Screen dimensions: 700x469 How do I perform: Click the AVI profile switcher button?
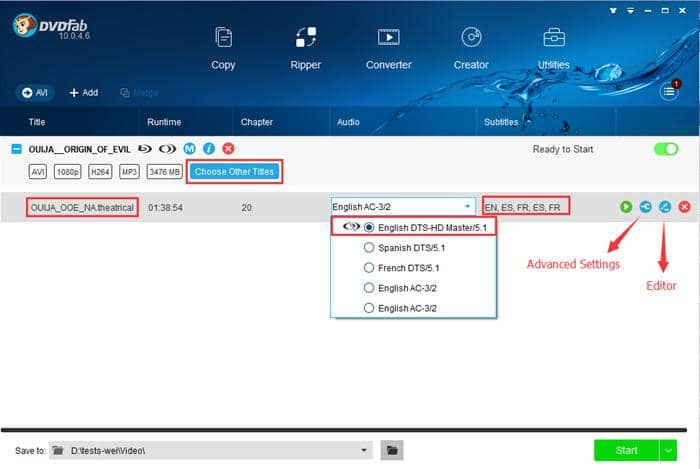pyautogui.click(x=35, y=92)
